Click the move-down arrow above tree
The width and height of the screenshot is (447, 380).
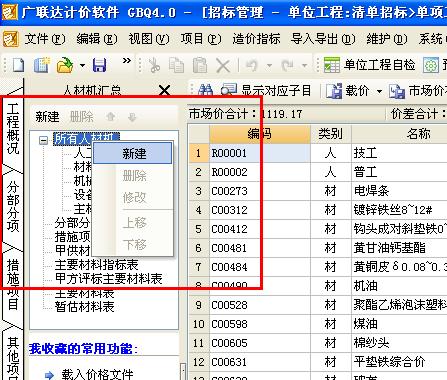(132, 117)
